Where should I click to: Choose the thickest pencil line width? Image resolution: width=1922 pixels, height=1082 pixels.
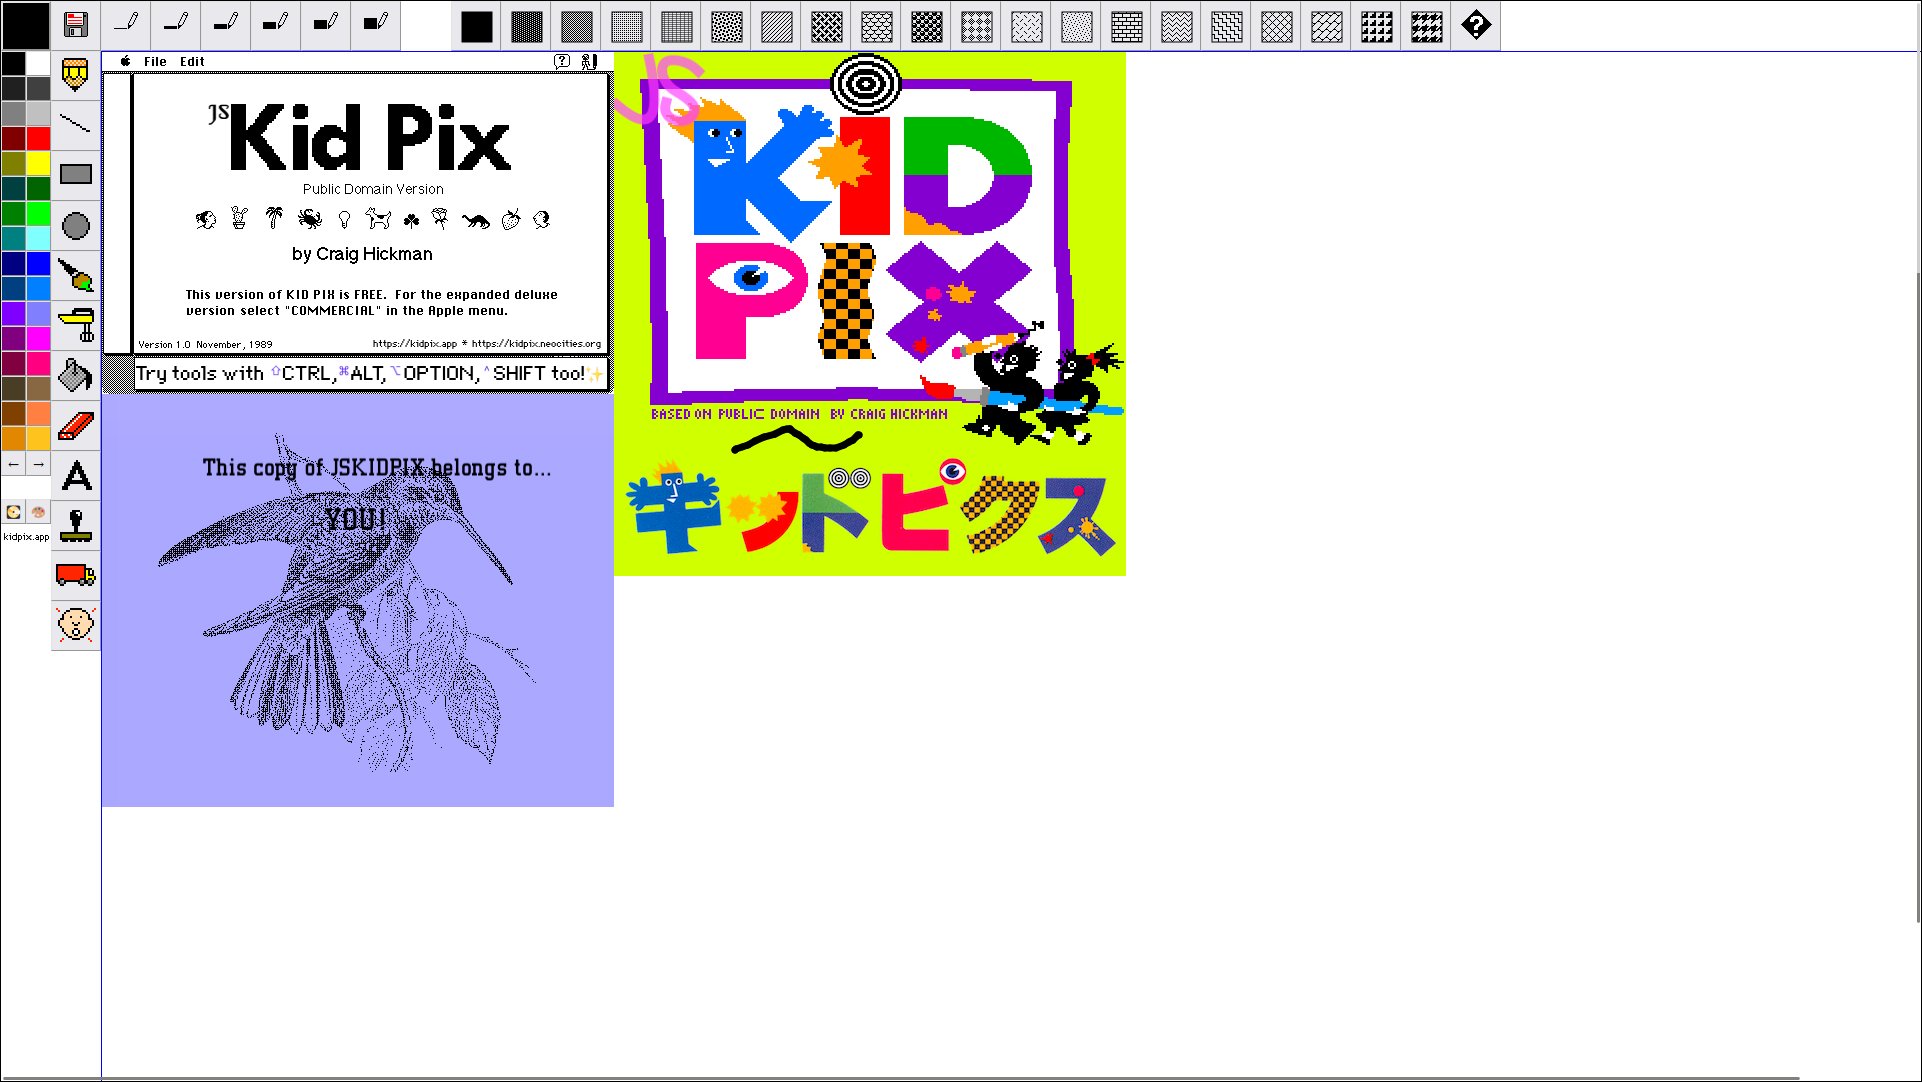click(x=376, y=25)
